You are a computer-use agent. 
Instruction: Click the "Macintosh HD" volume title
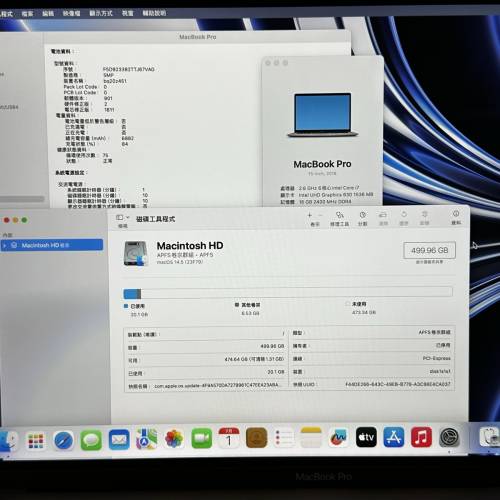(190, 246)
